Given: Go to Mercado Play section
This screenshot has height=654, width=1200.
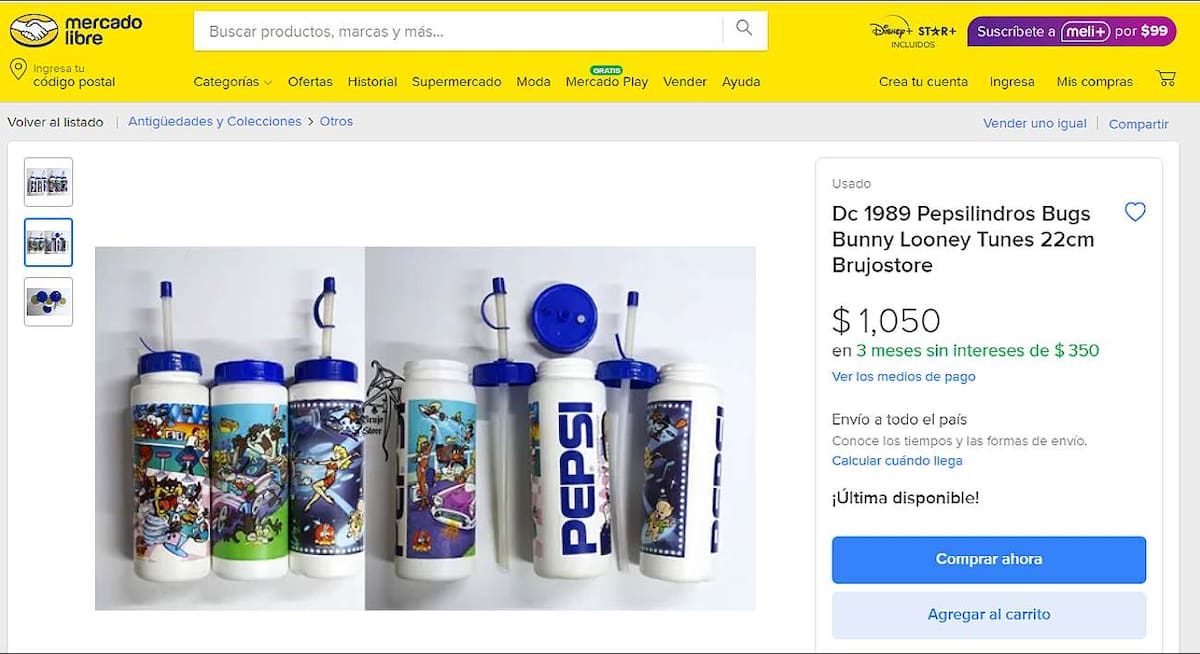Looking at the screenshot, I should [606, 82].
